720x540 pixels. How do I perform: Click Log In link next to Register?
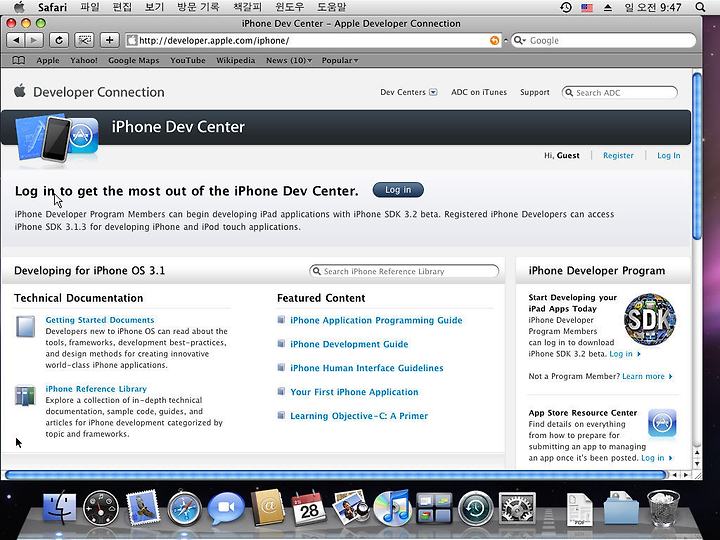(x=669, y=156)
